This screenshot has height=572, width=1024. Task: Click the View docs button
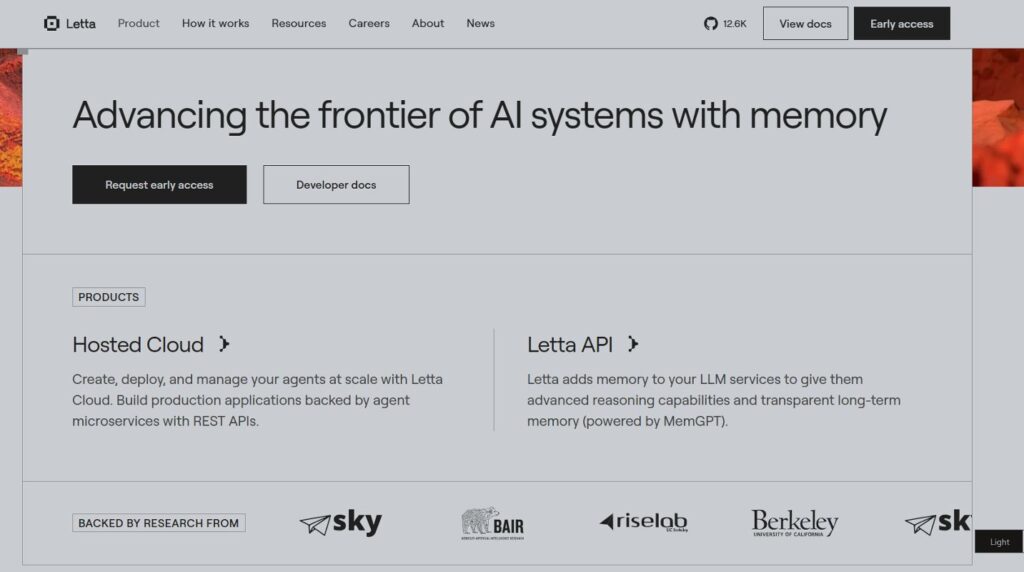point(805,24)
